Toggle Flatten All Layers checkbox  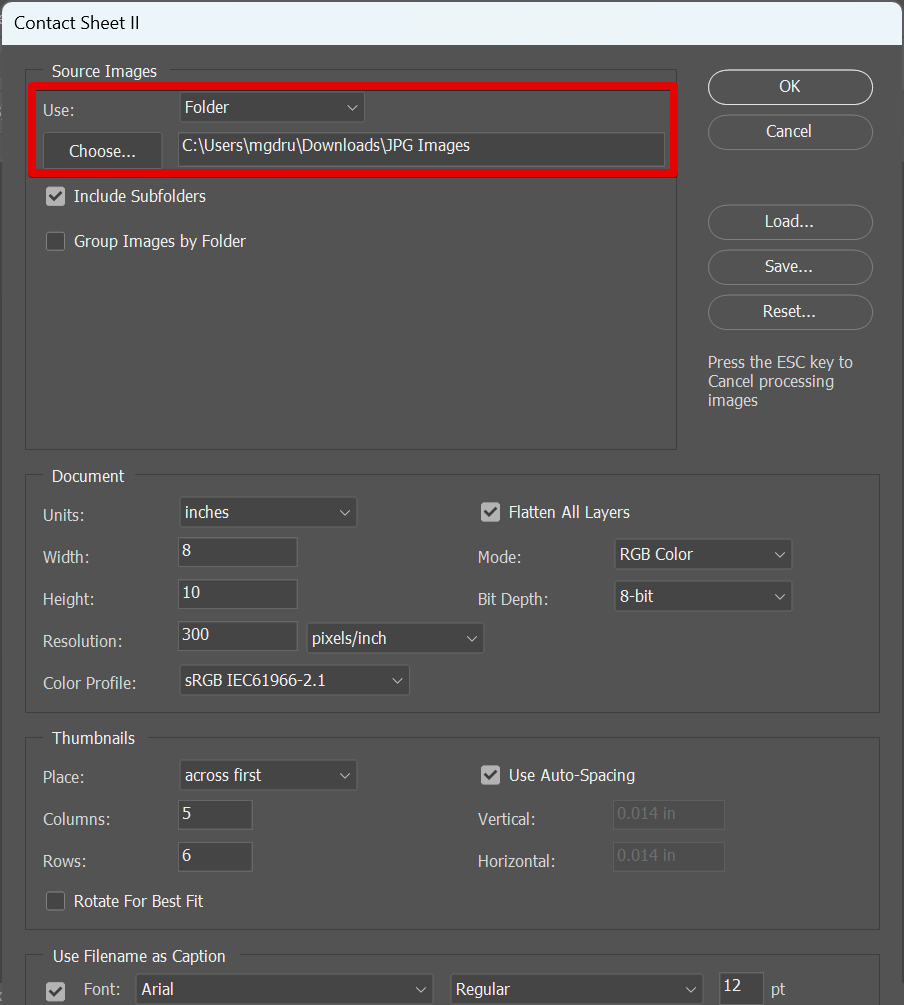tap(490, 513)
